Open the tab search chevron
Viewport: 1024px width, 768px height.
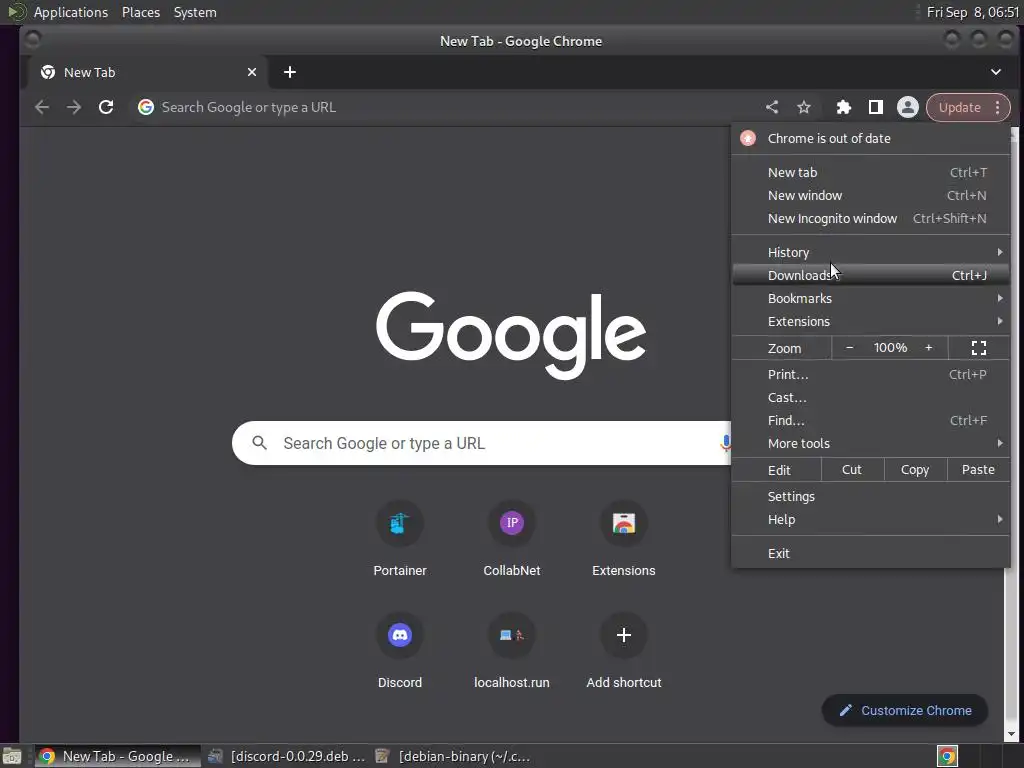(x=996, y=72)
